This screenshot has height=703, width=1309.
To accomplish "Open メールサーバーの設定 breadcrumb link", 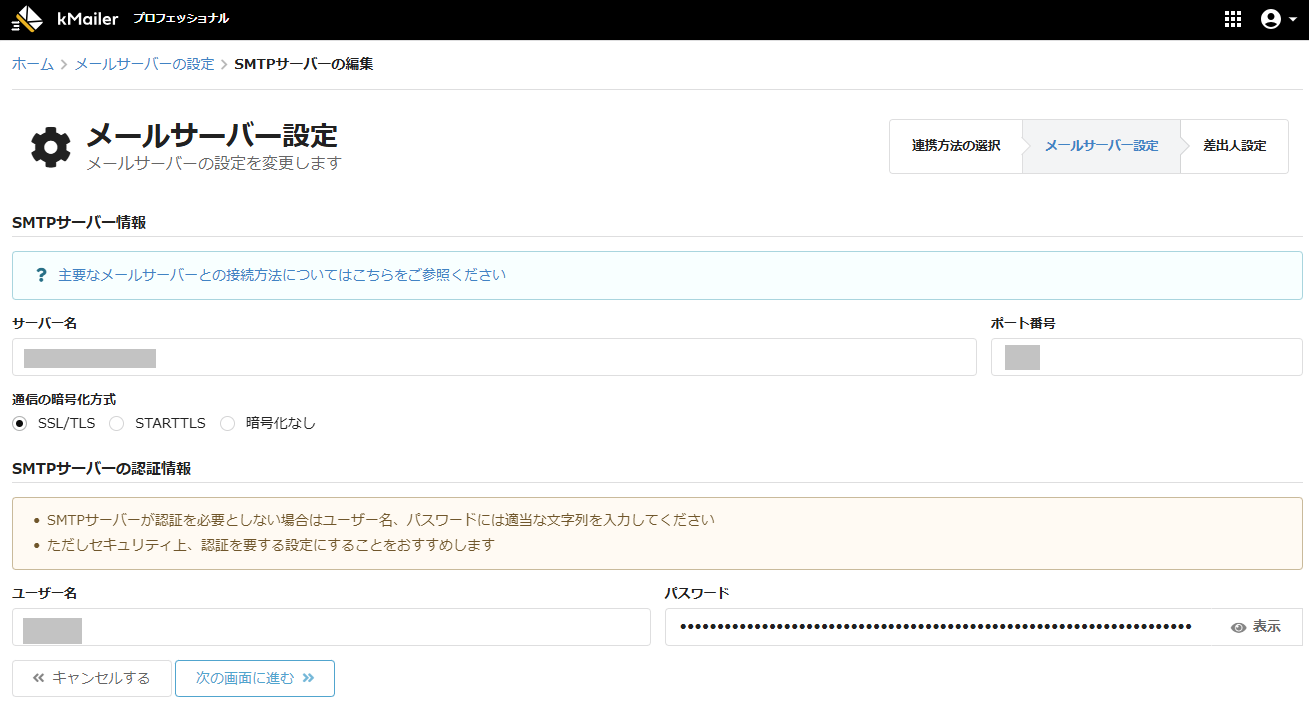I will click(144, 64).
